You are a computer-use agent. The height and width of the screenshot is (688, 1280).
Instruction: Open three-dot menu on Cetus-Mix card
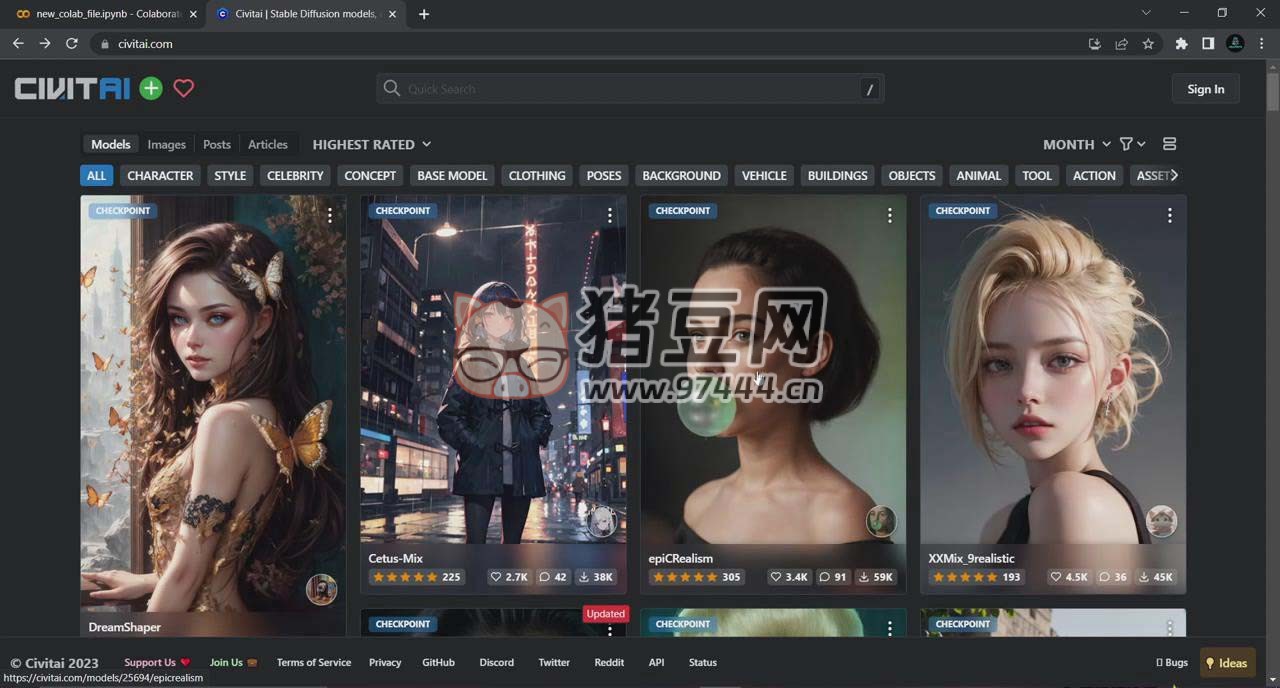(x=609, y=215)
